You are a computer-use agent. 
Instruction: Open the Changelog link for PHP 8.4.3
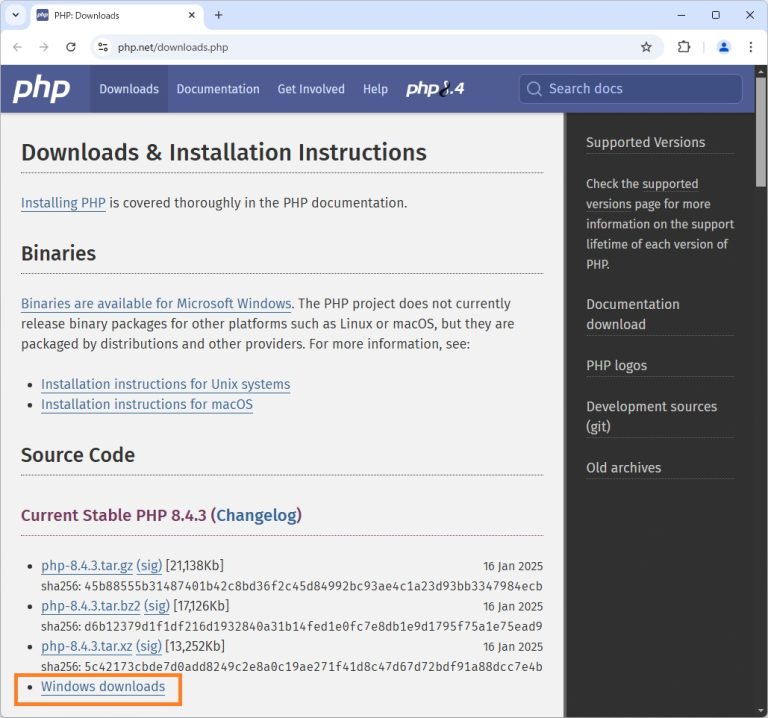click(256, 515)
